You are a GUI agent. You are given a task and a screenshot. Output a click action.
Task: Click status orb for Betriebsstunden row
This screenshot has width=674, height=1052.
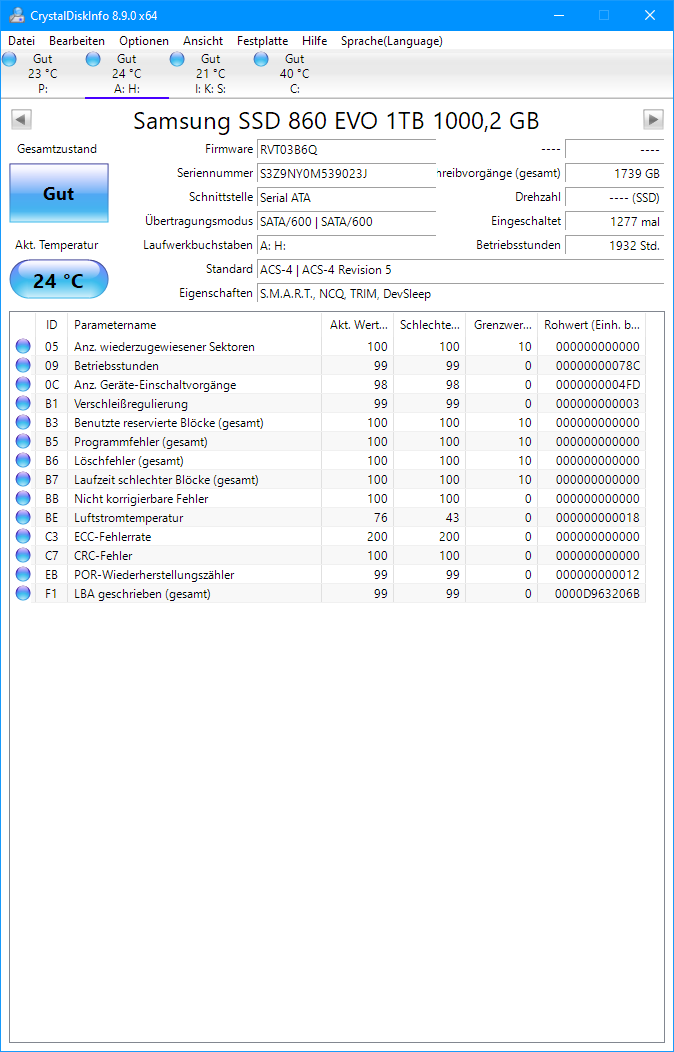pos(23,366)
